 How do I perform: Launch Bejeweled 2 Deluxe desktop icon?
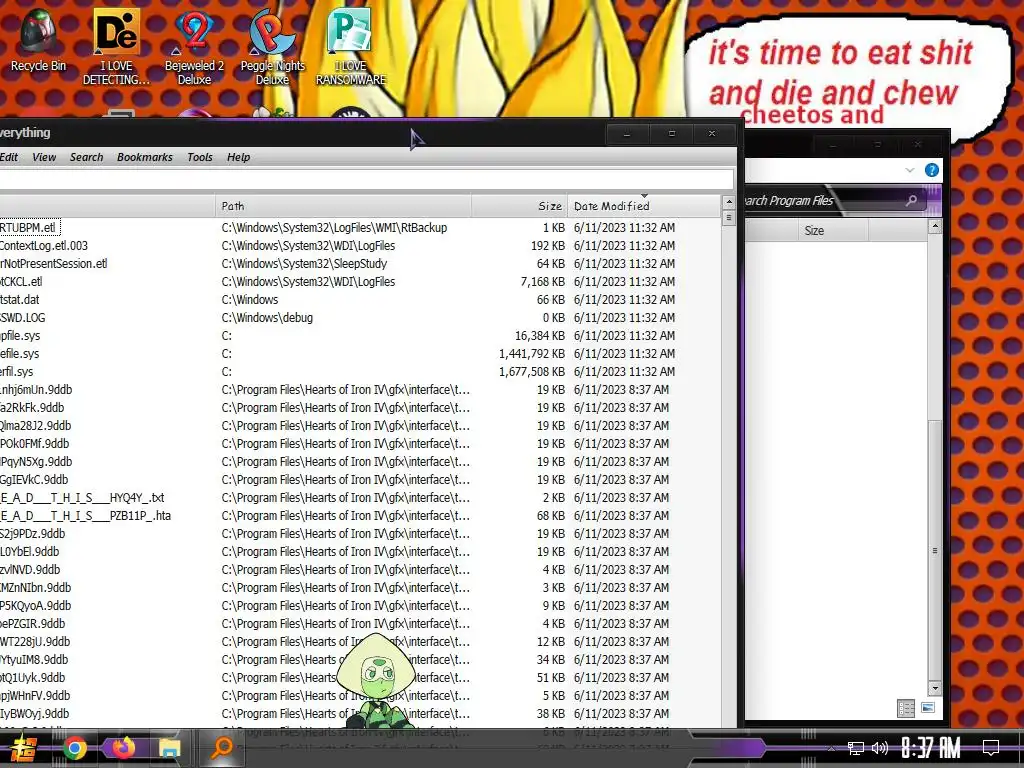point(194,47)
